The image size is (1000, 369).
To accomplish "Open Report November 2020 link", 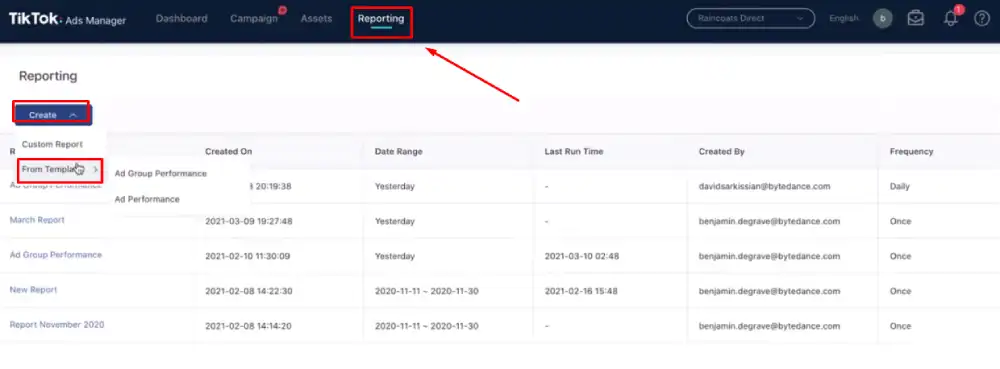I will pos(57,325).
